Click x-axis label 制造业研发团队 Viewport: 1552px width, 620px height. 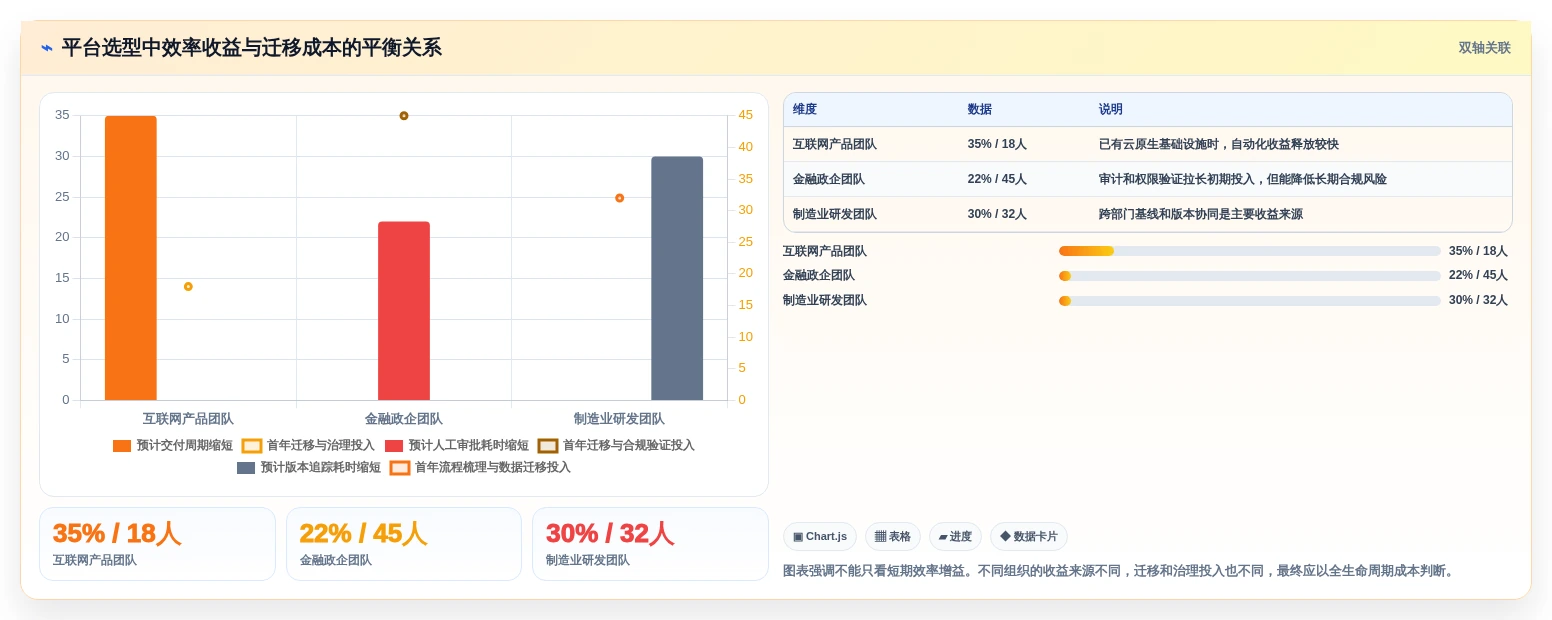[x=619, y=419]
